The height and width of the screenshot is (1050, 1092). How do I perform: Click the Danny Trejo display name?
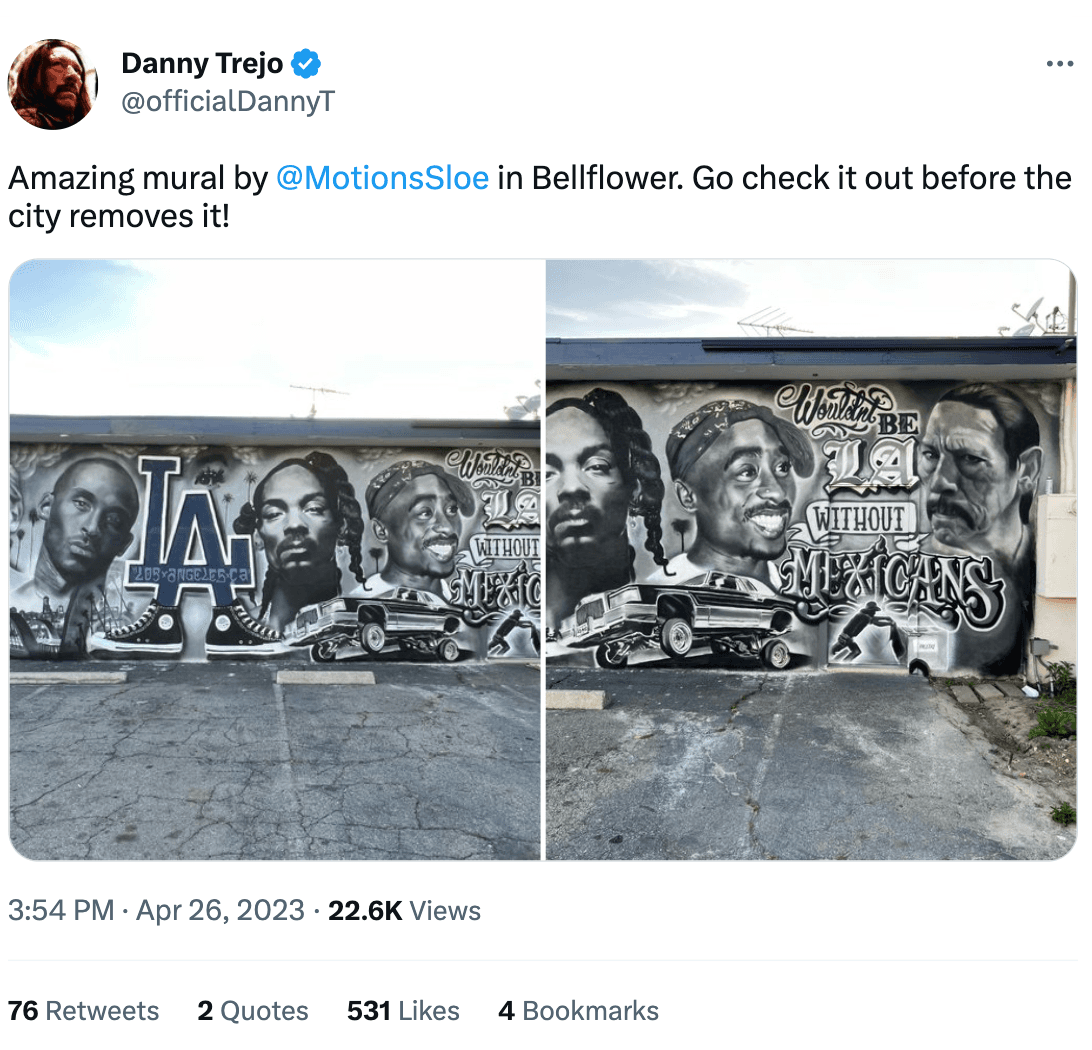tap(202, 63)
